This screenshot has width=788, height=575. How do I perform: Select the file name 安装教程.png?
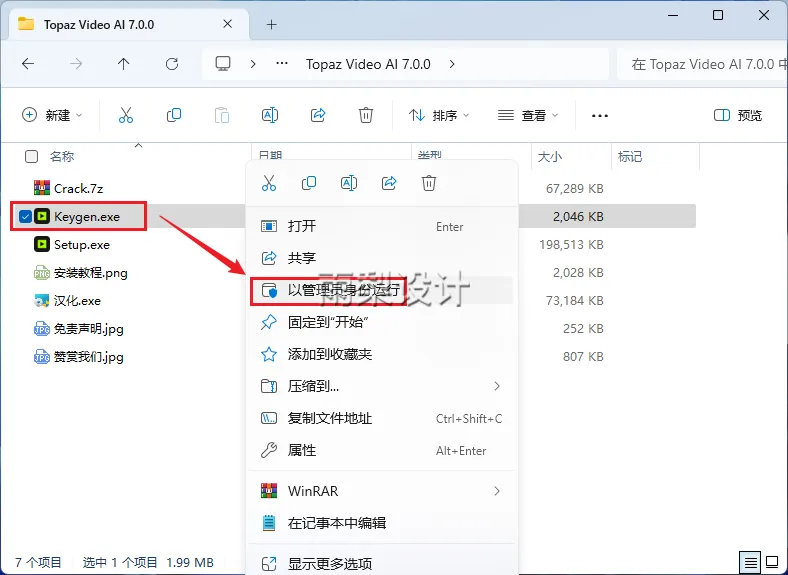coord(90,273)
